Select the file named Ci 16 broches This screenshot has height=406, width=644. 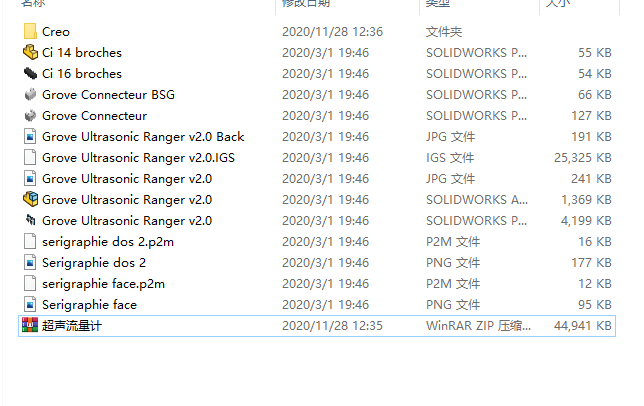82,73
